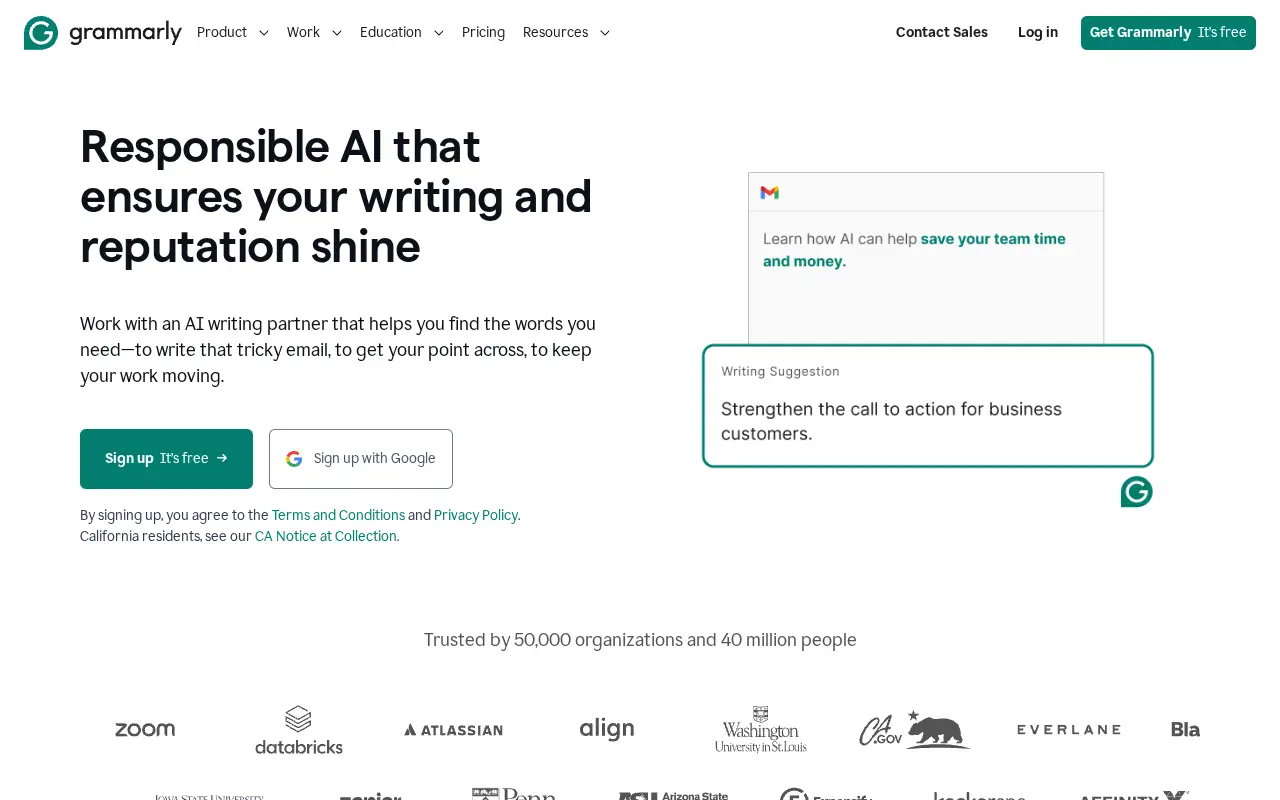The image size is (1280, 800).
Task: Open the Privacy Policy link
Action: [x=476, y=516]
